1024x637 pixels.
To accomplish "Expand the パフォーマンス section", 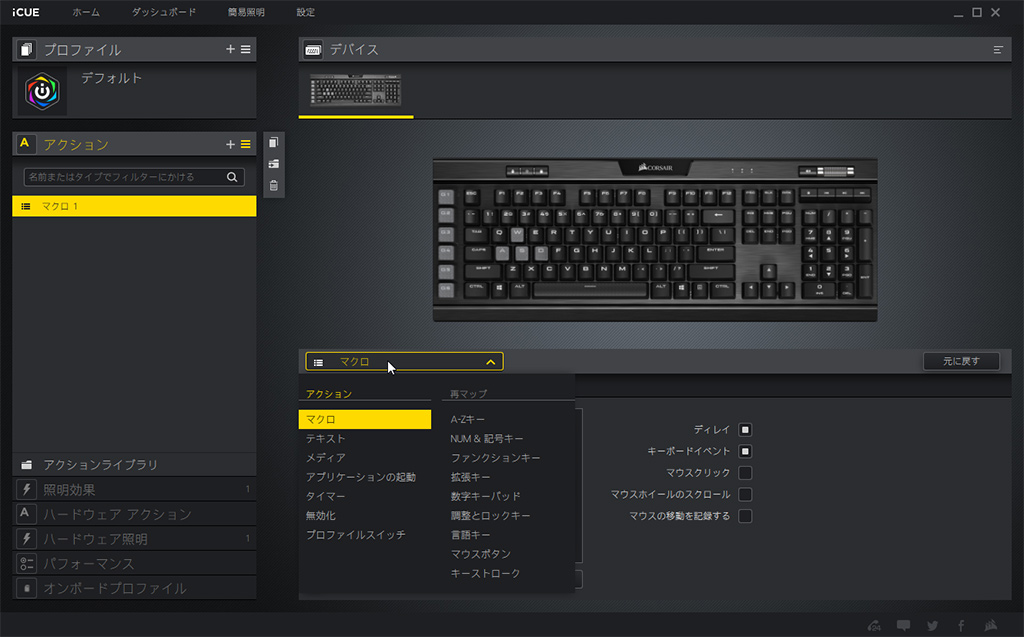I will (134, 563).
